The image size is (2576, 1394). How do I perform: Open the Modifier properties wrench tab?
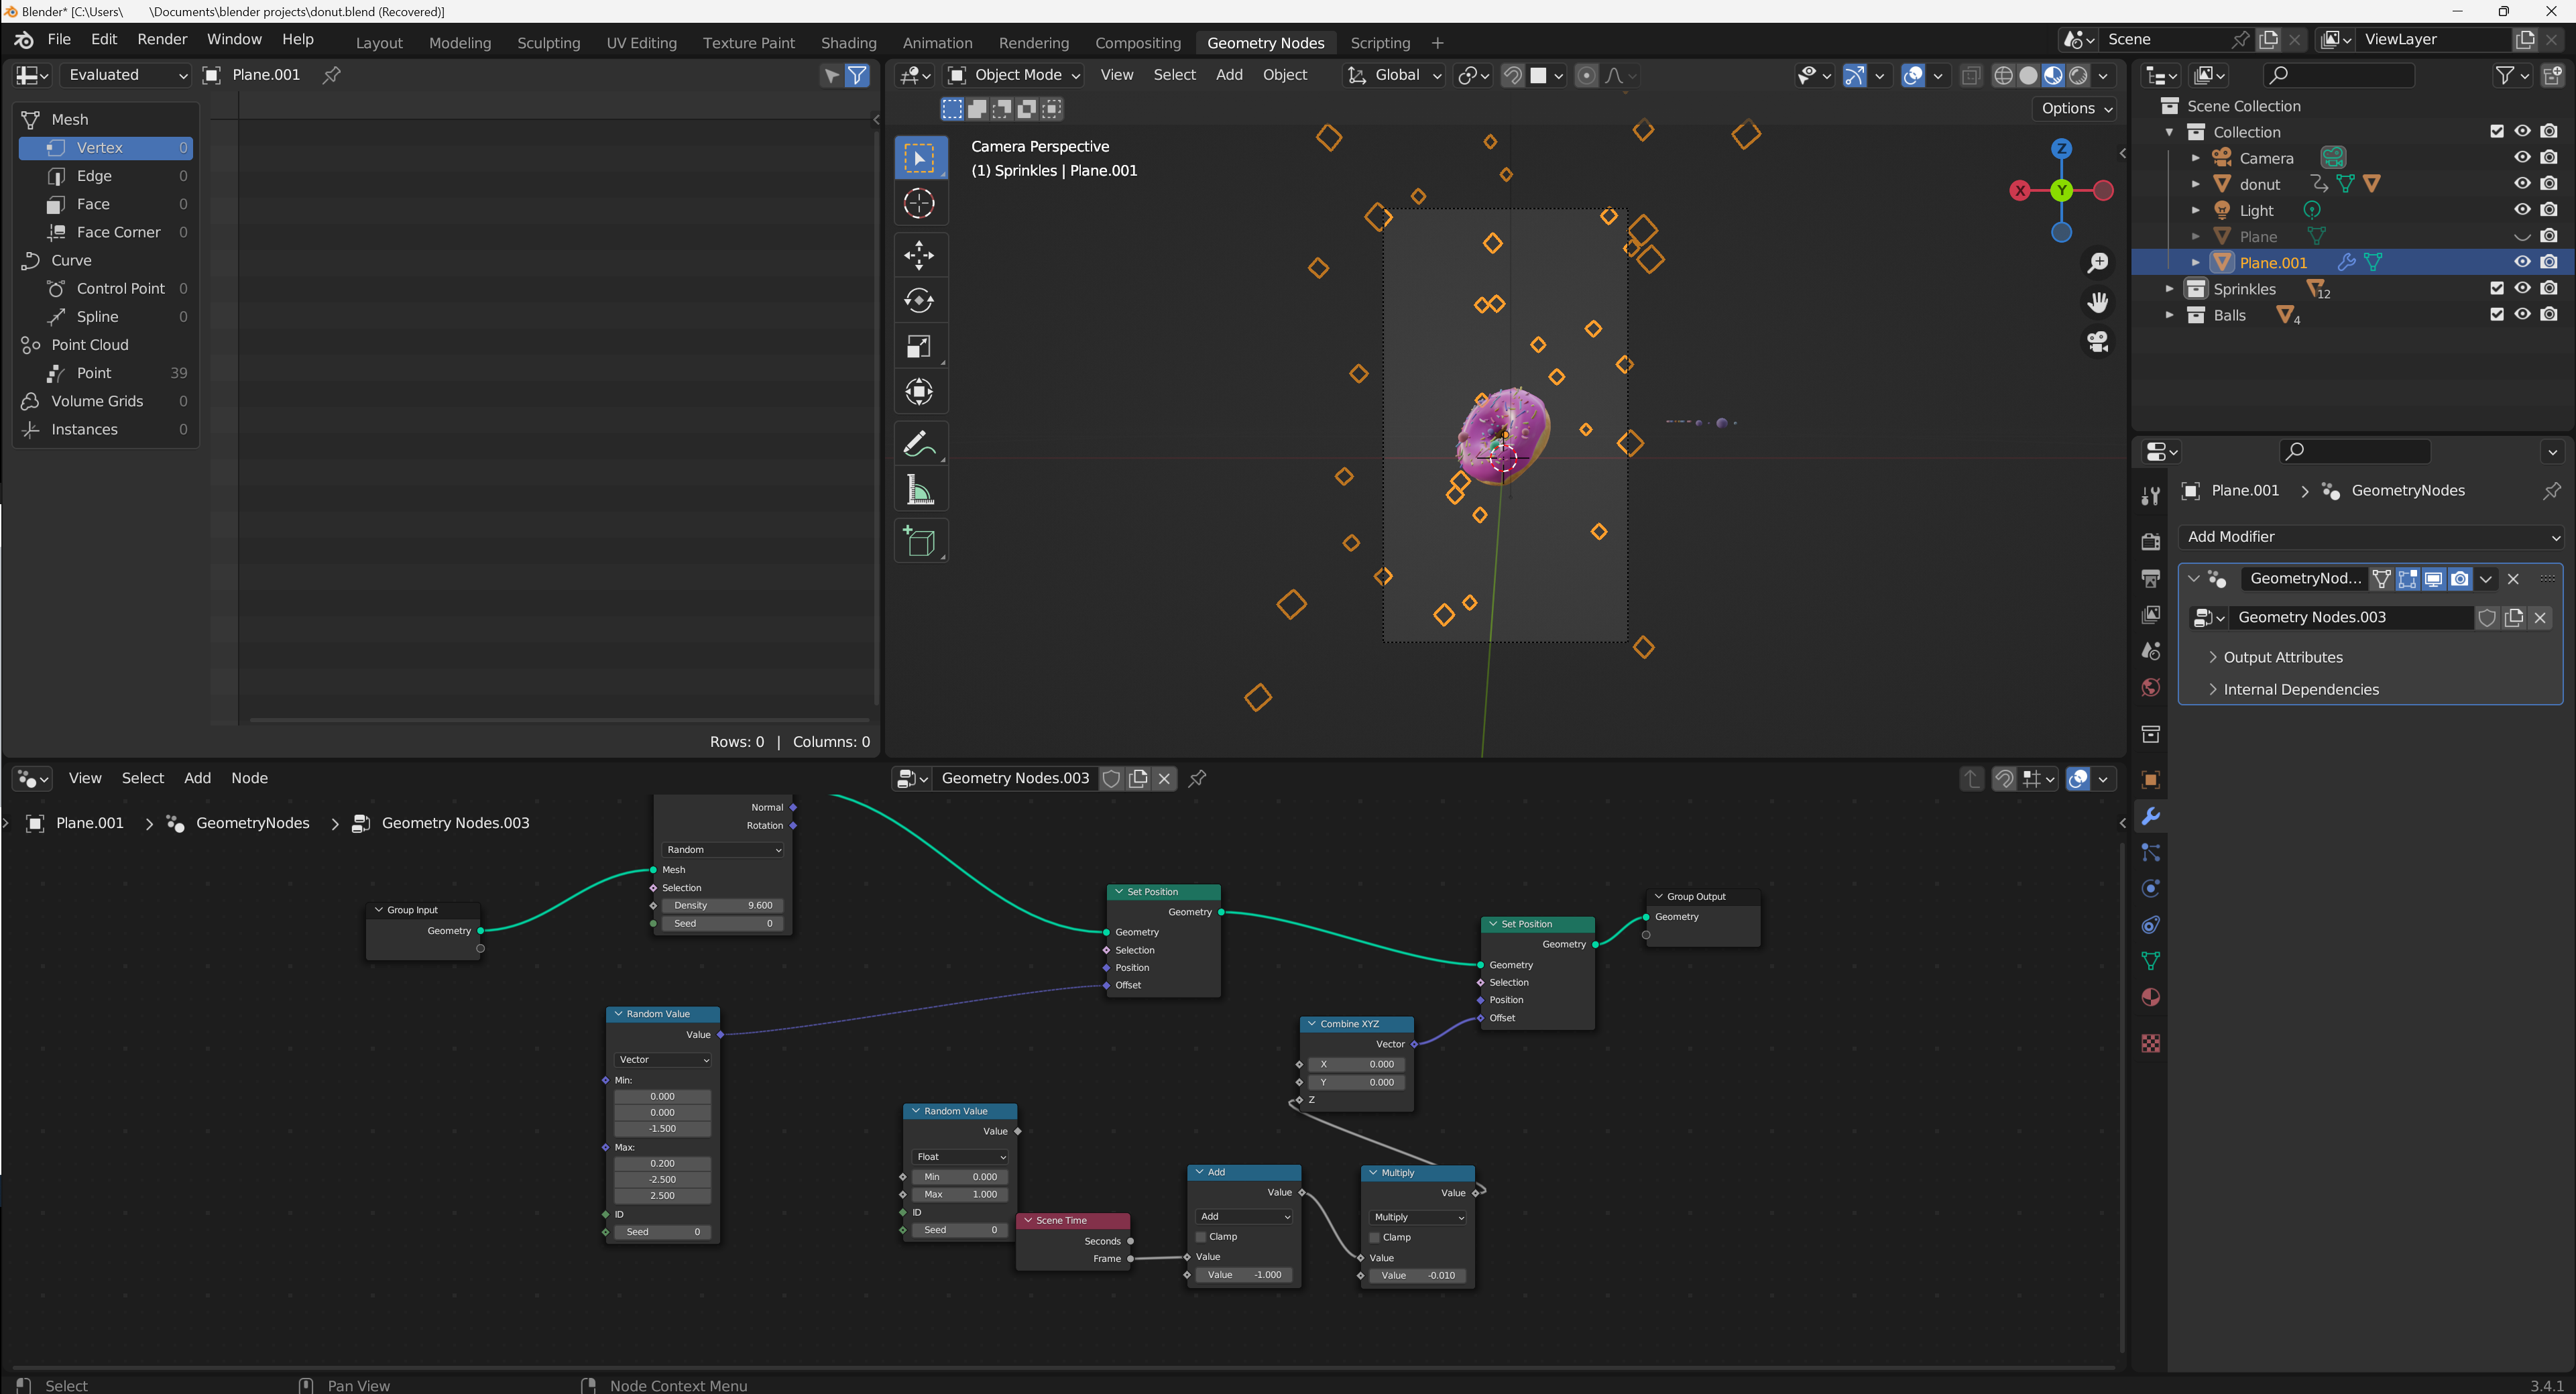coord(2150,816)
